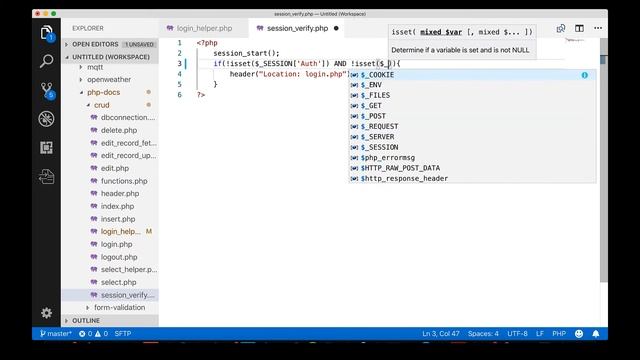Open the SFTP remote explorer icon
The image size is (640, 360).
[47, 177]
